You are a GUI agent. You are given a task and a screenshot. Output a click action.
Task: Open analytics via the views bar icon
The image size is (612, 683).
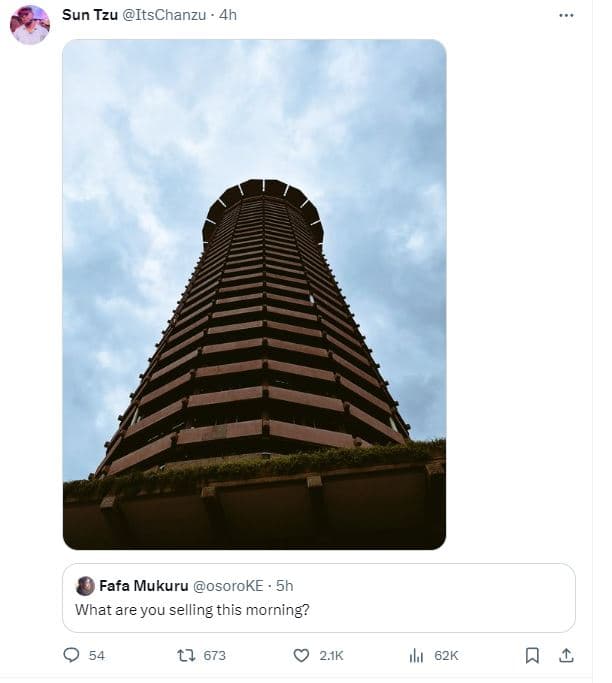pos(417,655)
